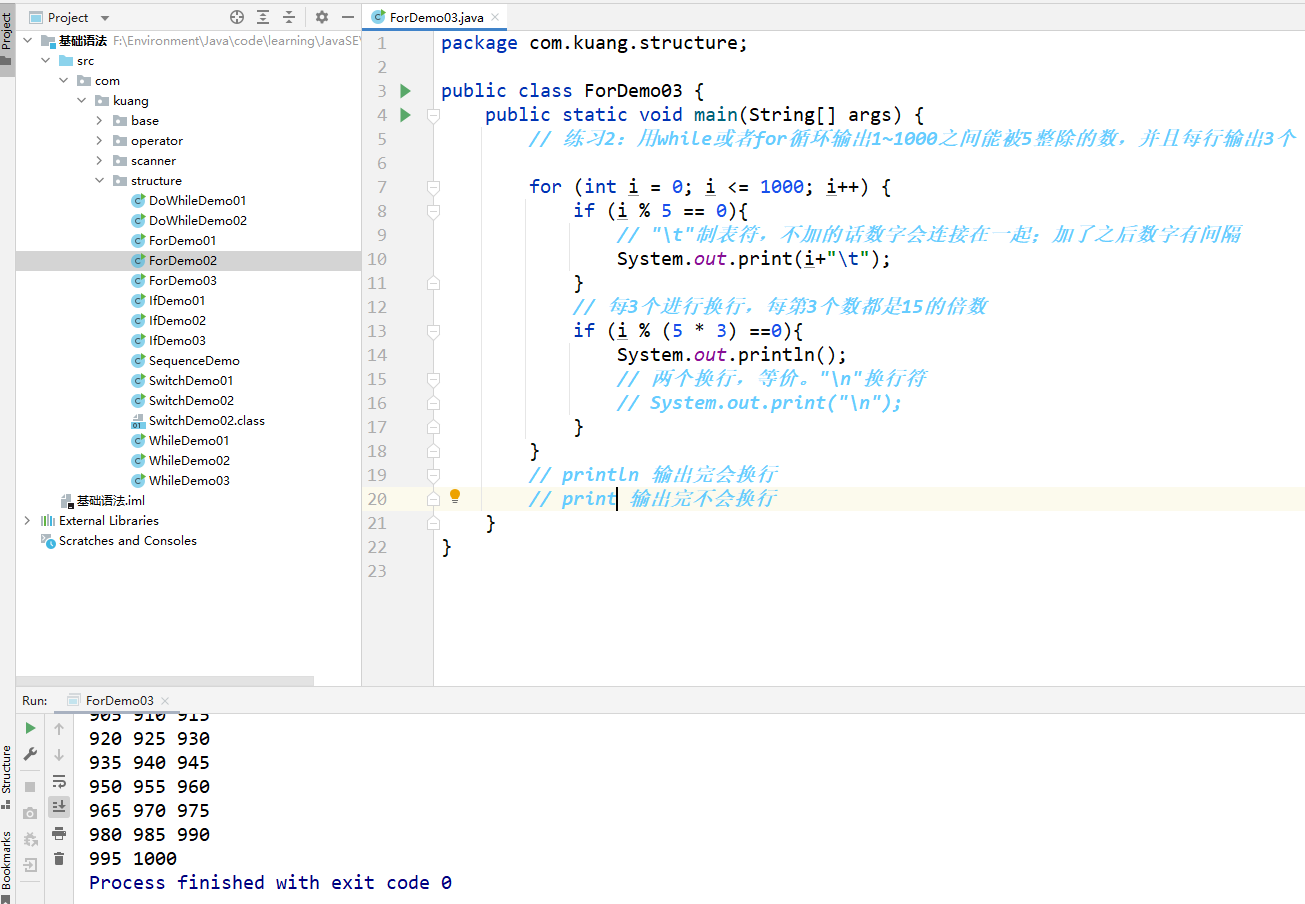Click Expand All in Project toolbar
This screenshot has height=904, width=1305.
coord(263,17)
